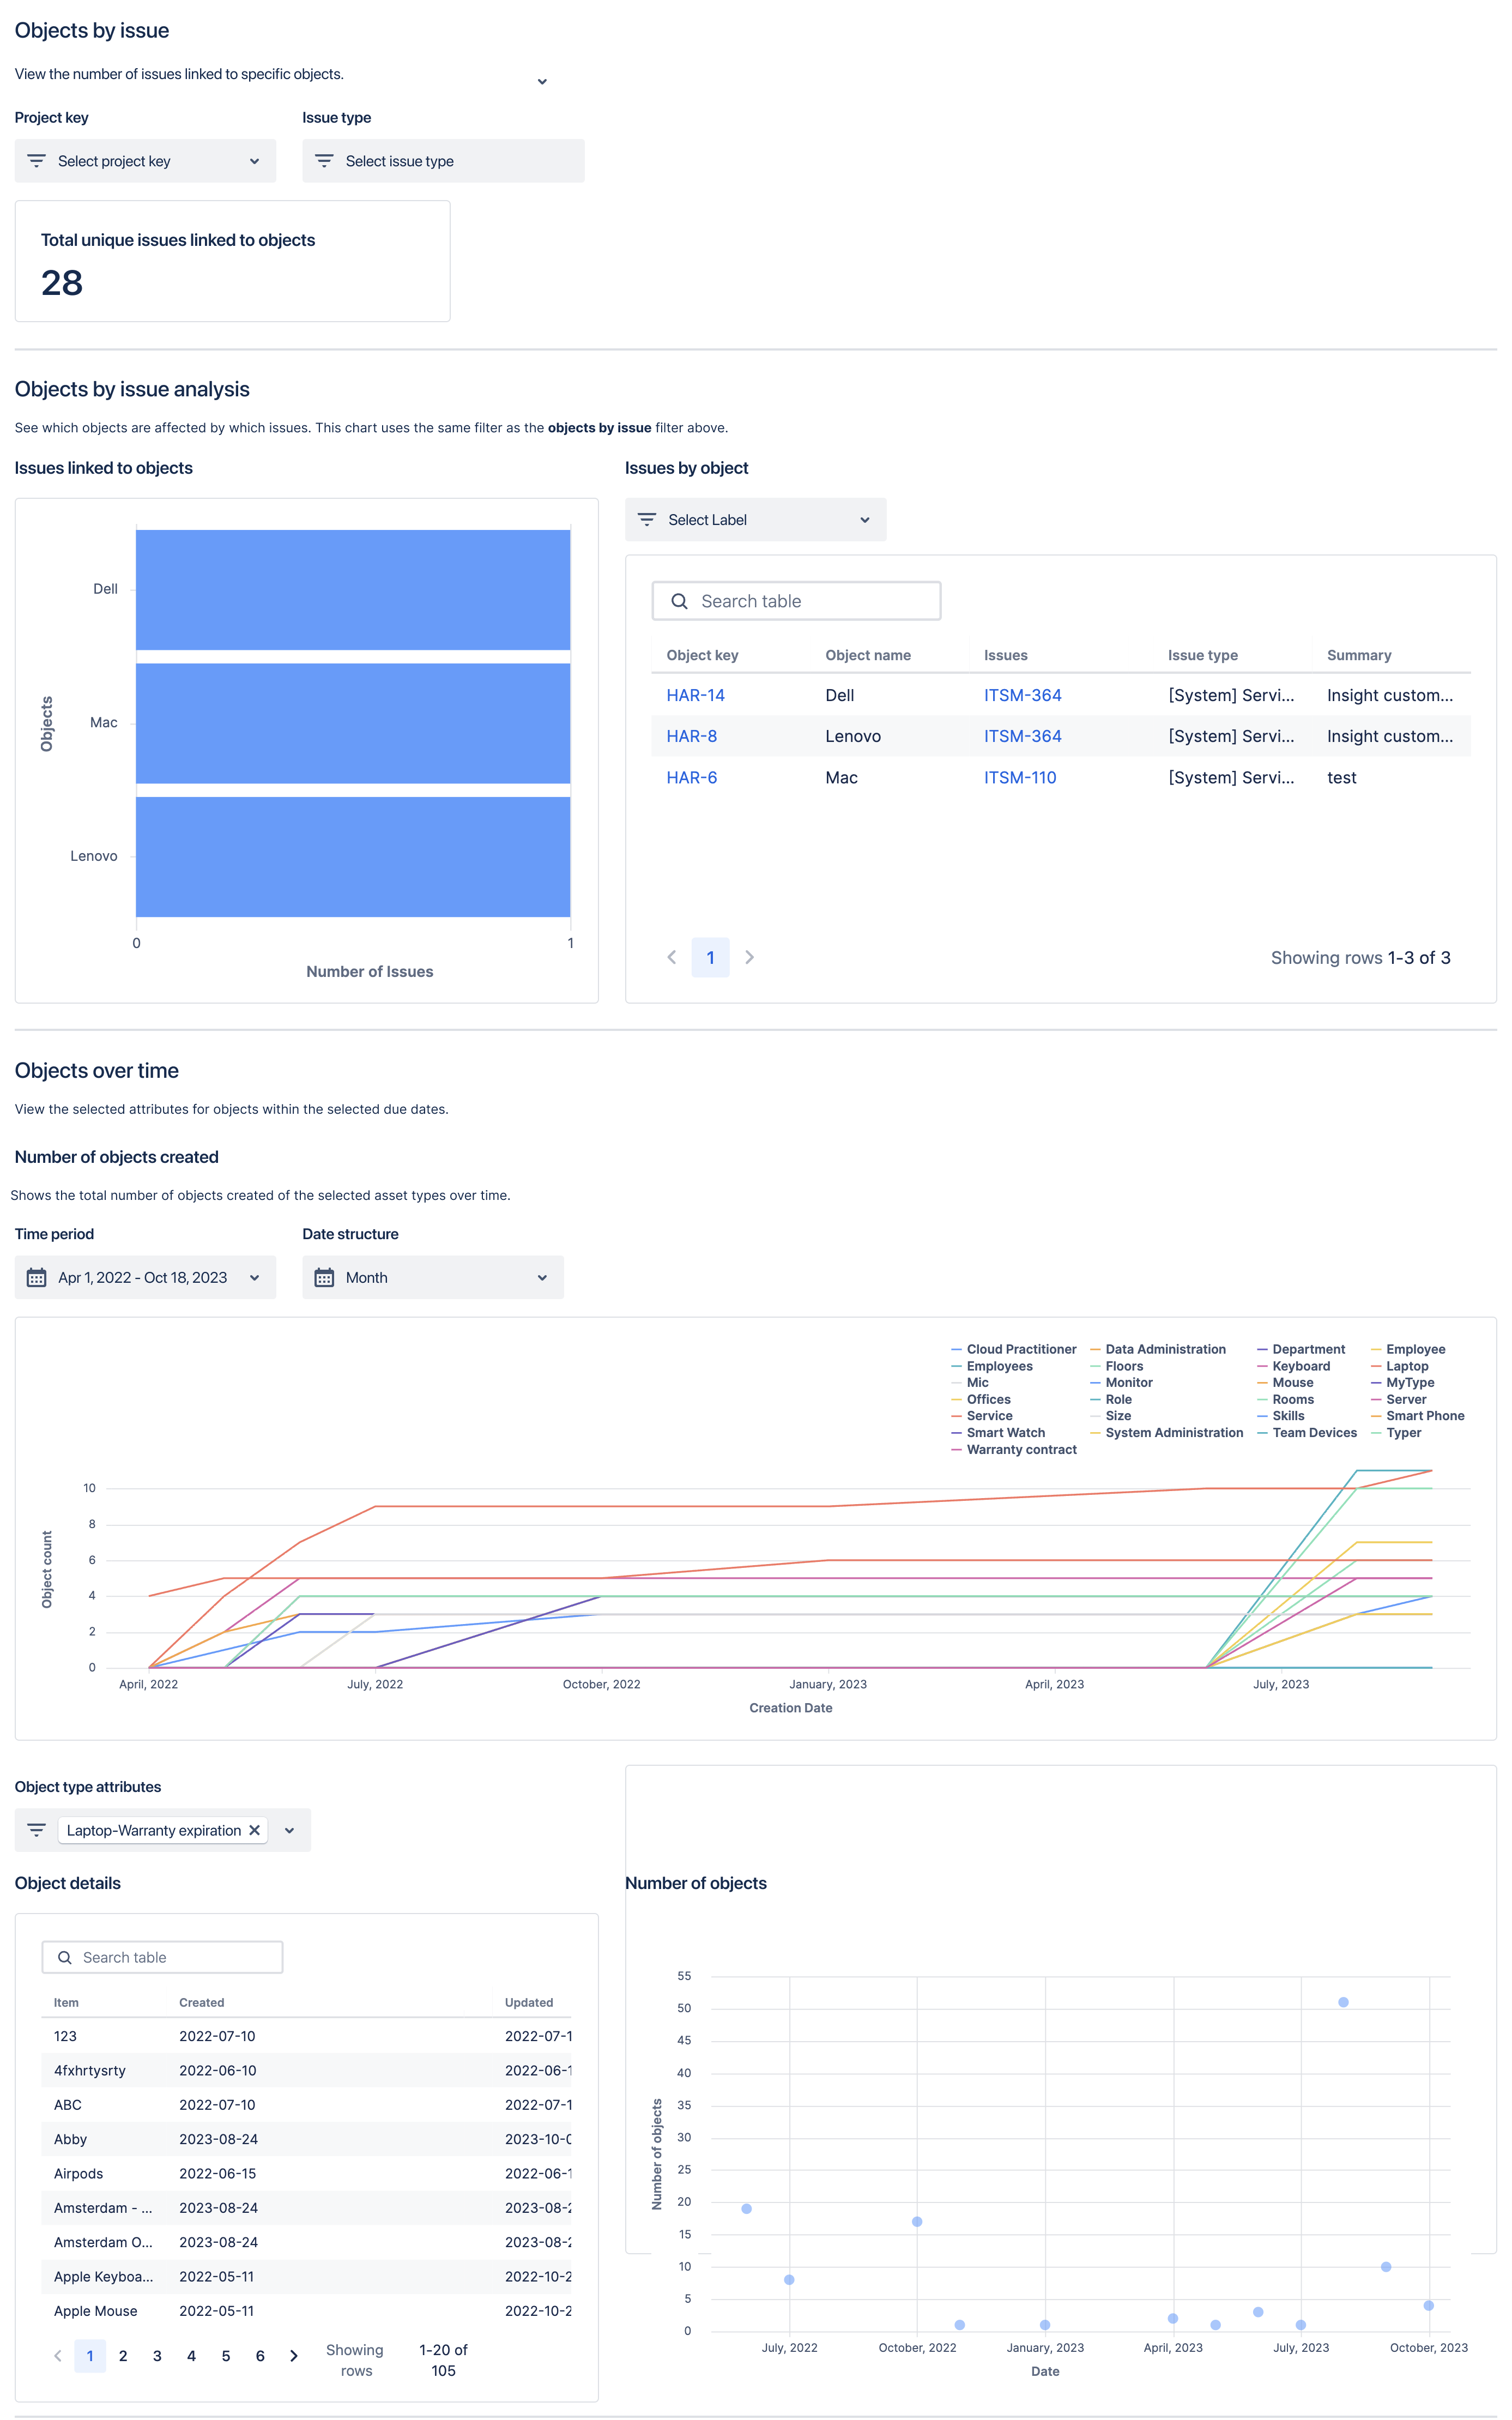
Task: Toggle Team Devices legend series
Action: pyautogui.click(x=1306, y=1432)
